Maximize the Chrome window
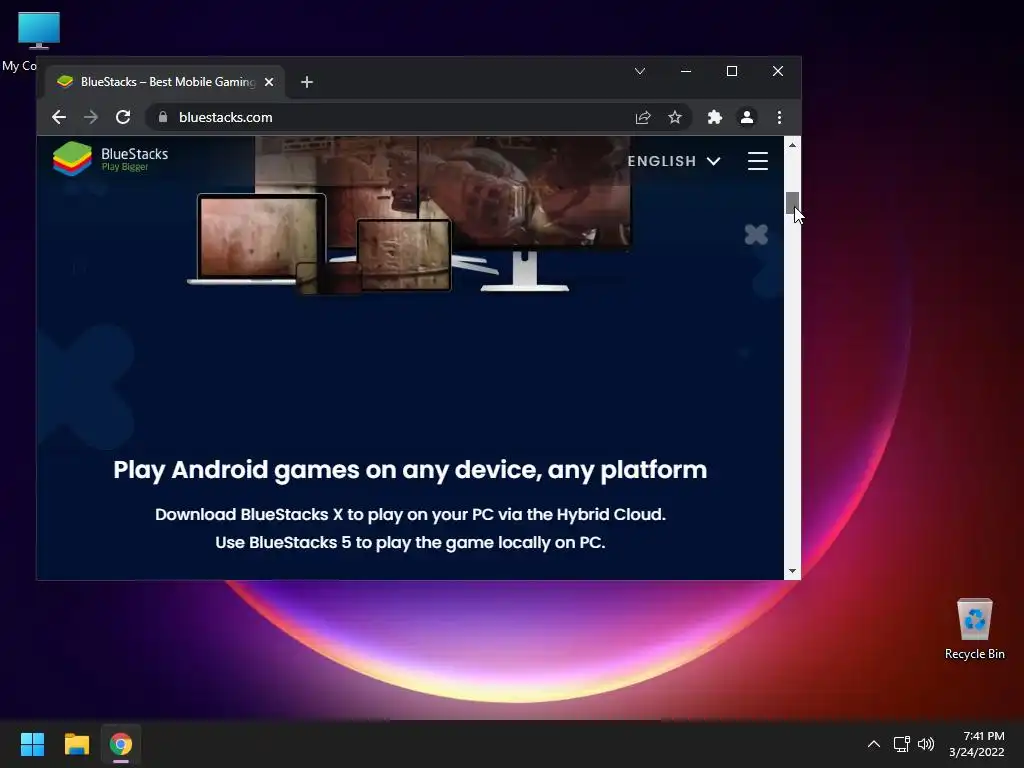The width and height of the screenshot is (1024, 768). pos(732,71)
